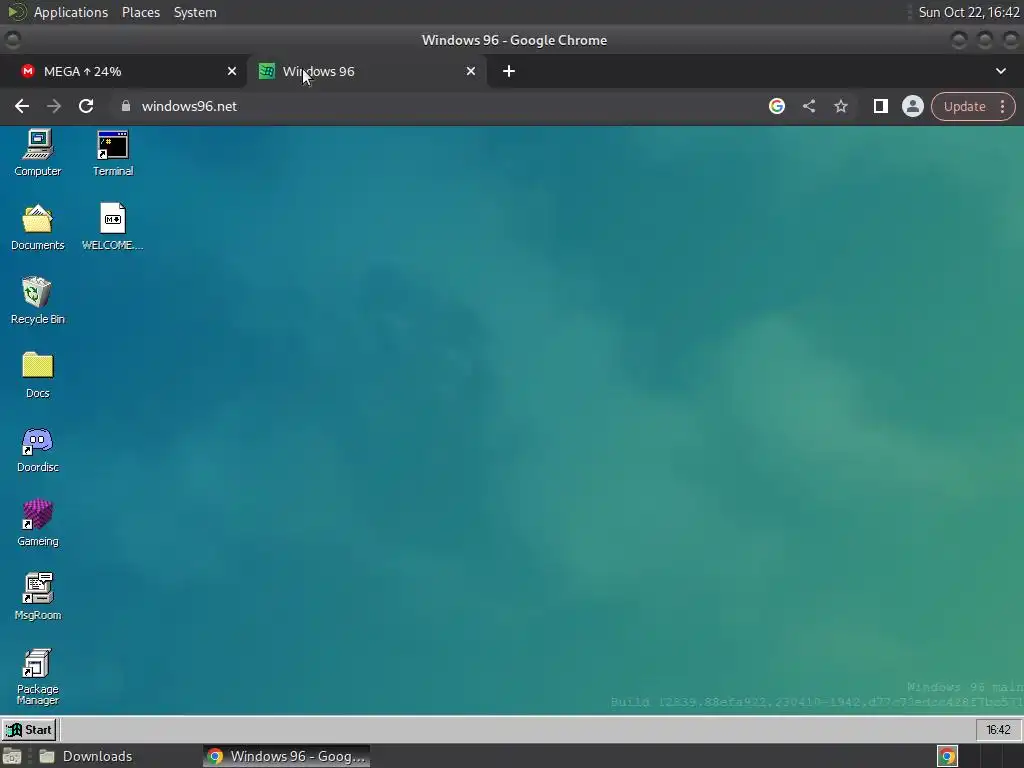This screenshot has width=1024, height=768.
Task: Open the MsgRoom shortcut
Action: (38, 597)
